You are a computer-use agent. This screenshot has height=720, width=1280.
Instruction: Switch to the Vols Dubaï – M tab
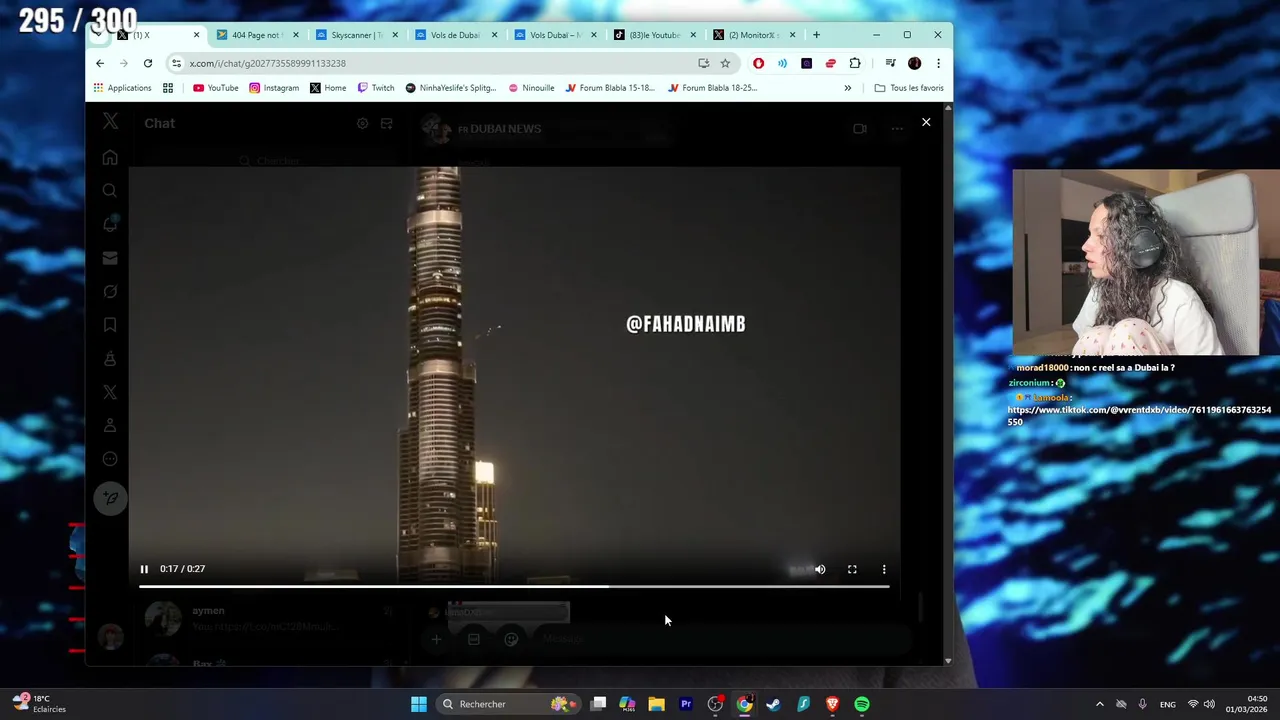pos(554,35)
